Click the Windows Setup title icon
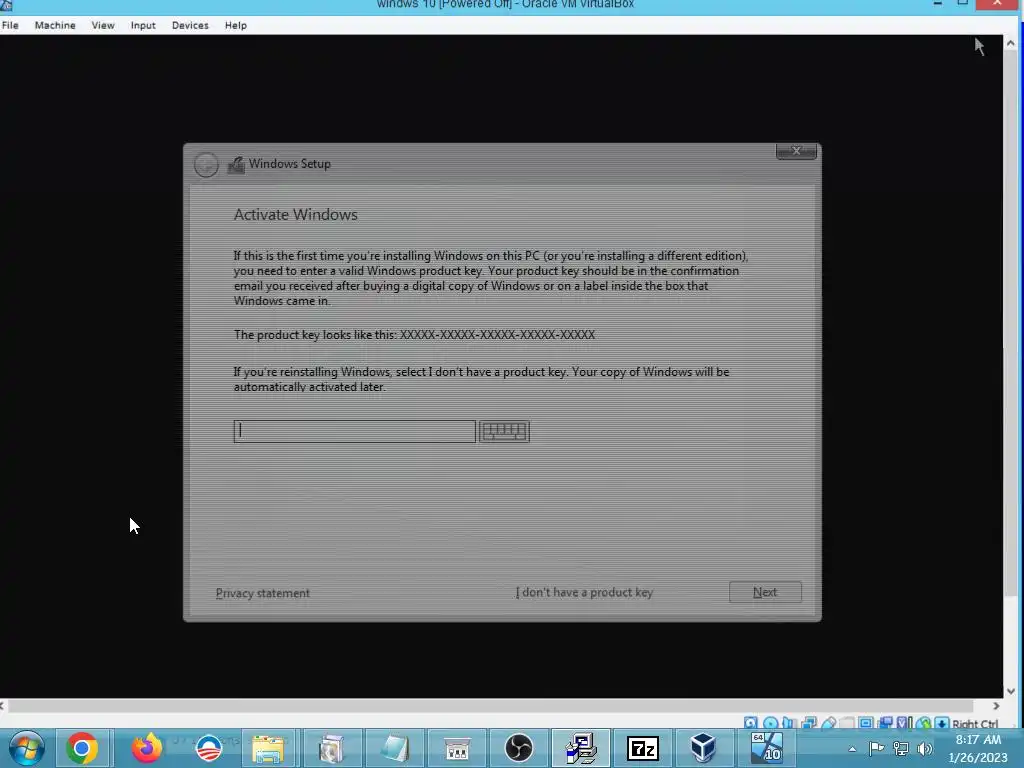Viewport: 1024px width, 768px height. tap(236, 165)
